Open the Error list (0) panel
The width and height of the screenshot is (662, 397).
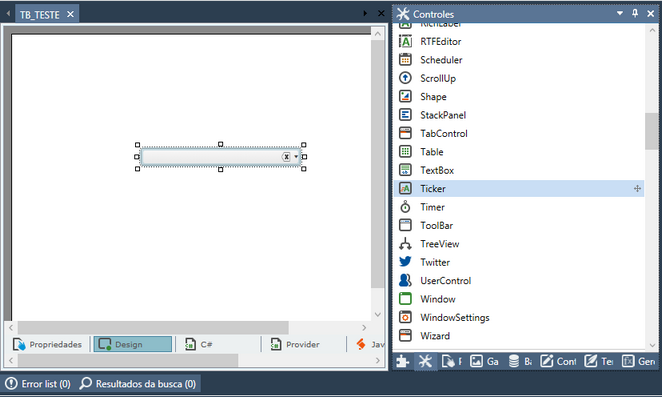38,384
